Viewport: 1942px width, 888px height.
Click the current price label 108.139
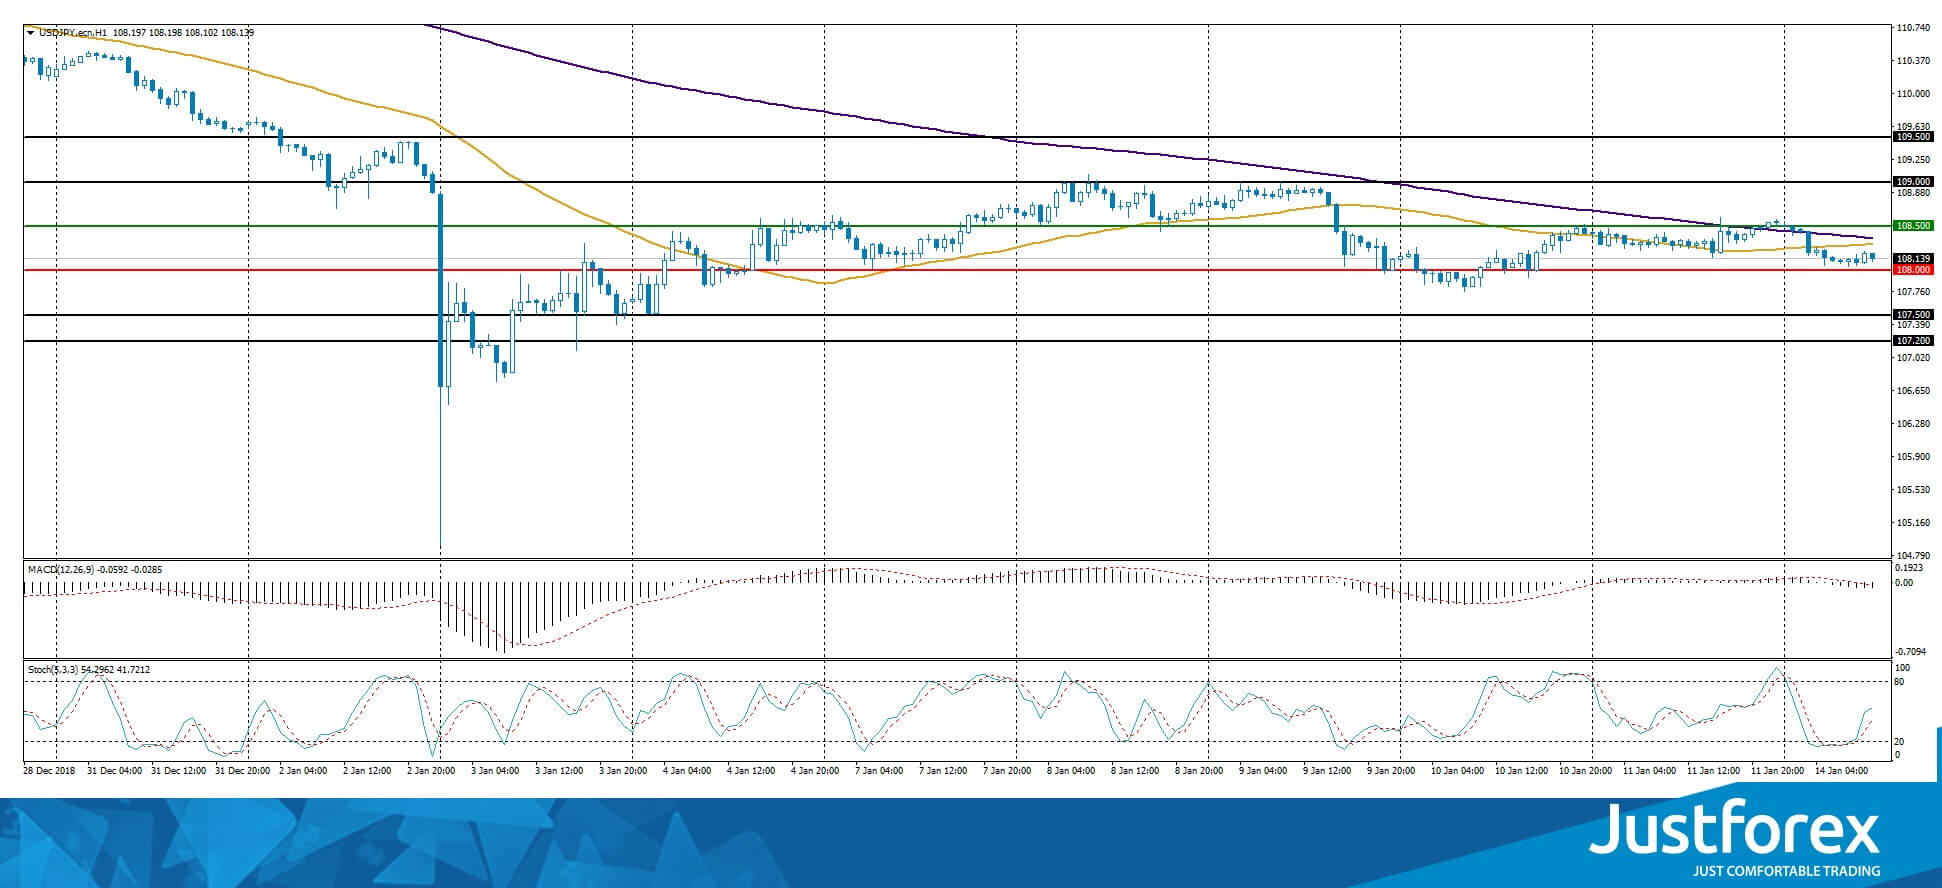(x=1913, y=259)
